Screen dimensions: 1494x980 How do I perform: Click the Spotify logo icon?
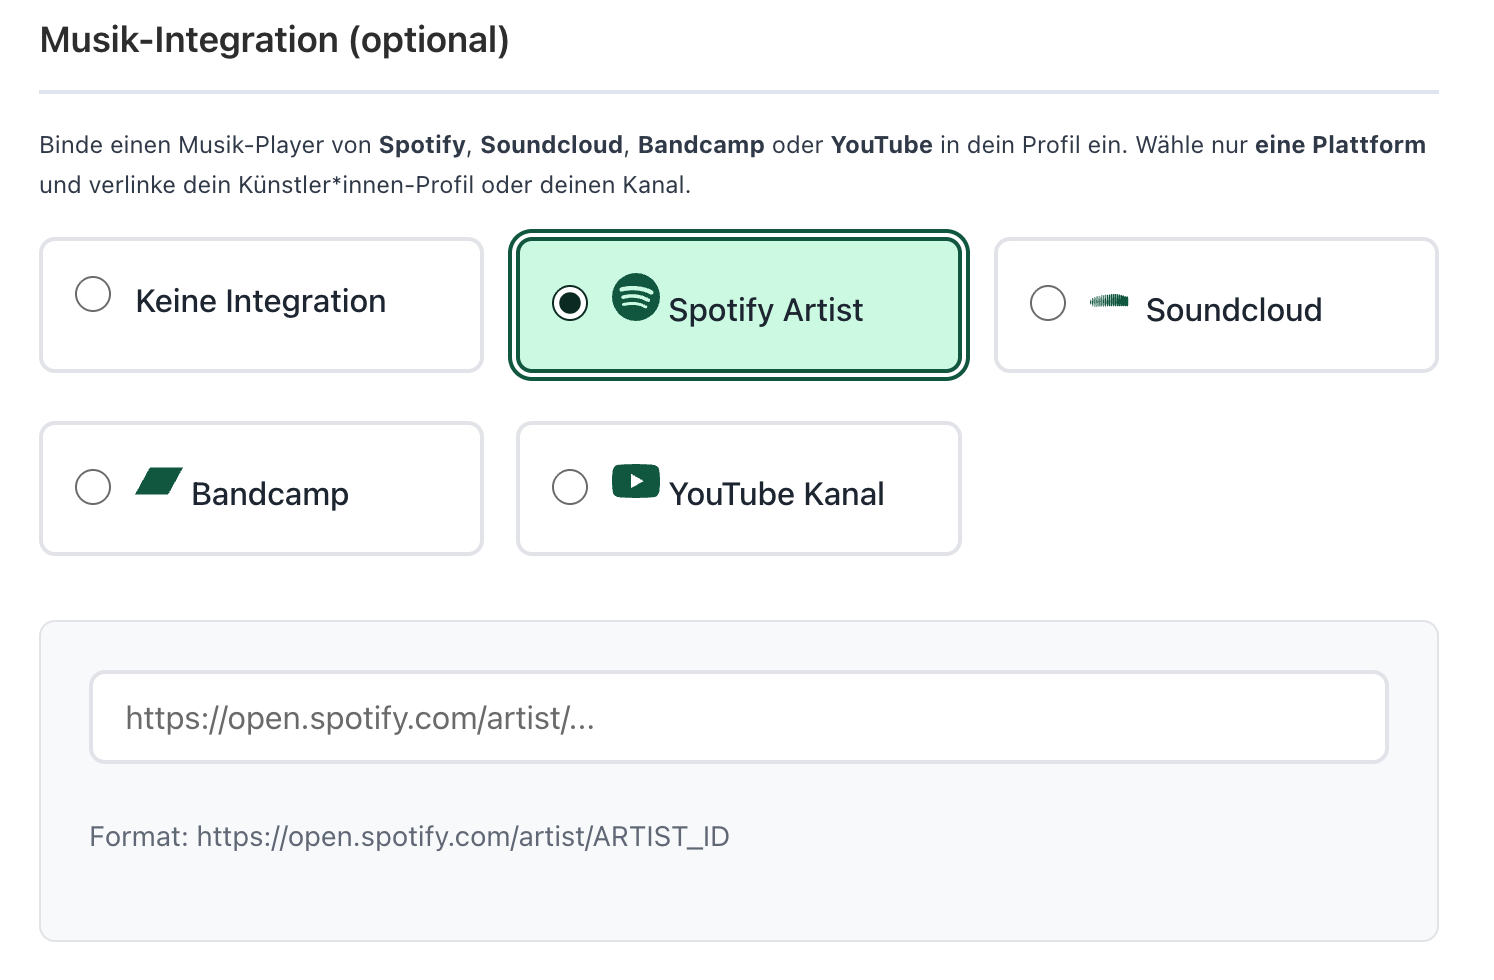coord(637,297)
